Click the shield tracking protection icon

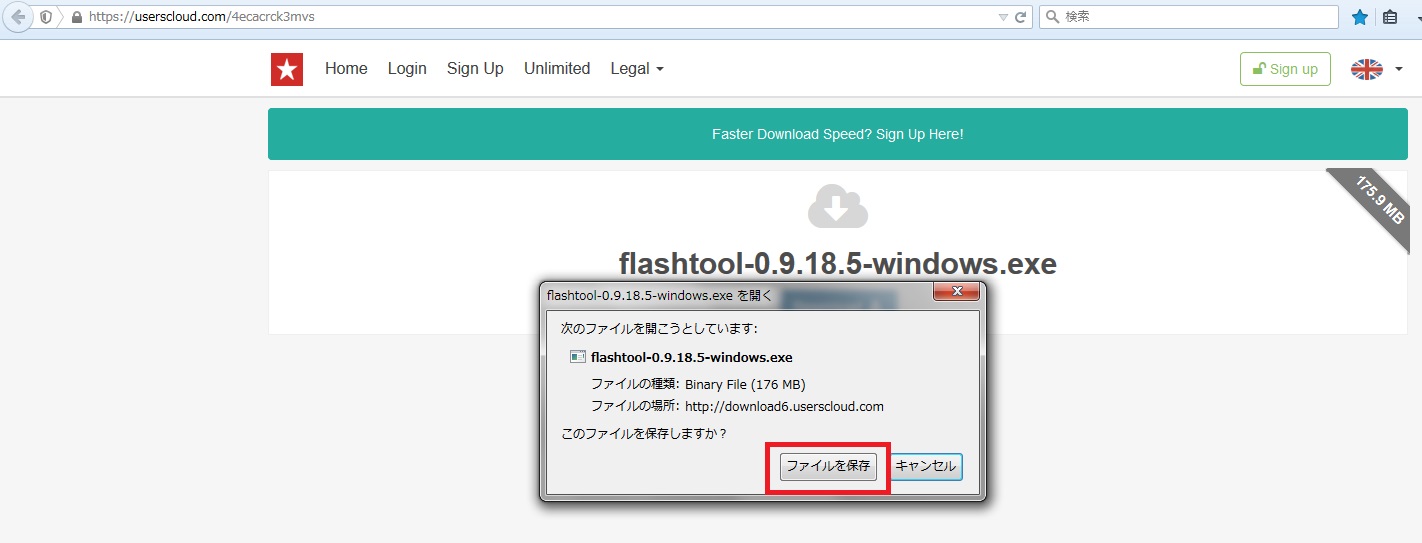pos(46,17)
